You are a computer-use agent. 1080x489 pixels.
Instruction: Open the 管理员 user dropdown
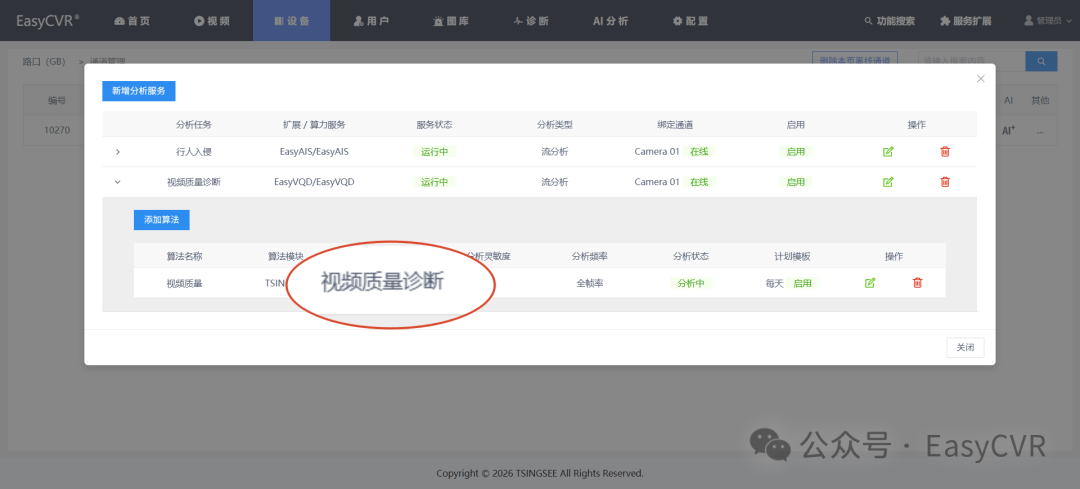(1048, 21)
